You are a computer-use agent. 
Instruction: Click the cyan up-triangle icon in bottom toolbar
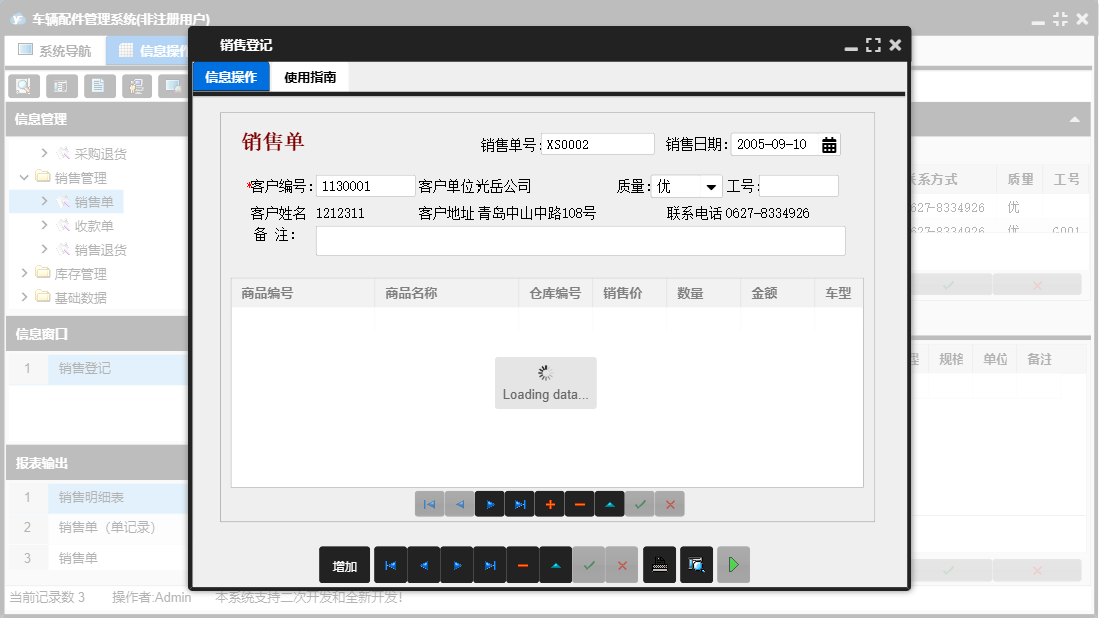[x=555, y=565]
